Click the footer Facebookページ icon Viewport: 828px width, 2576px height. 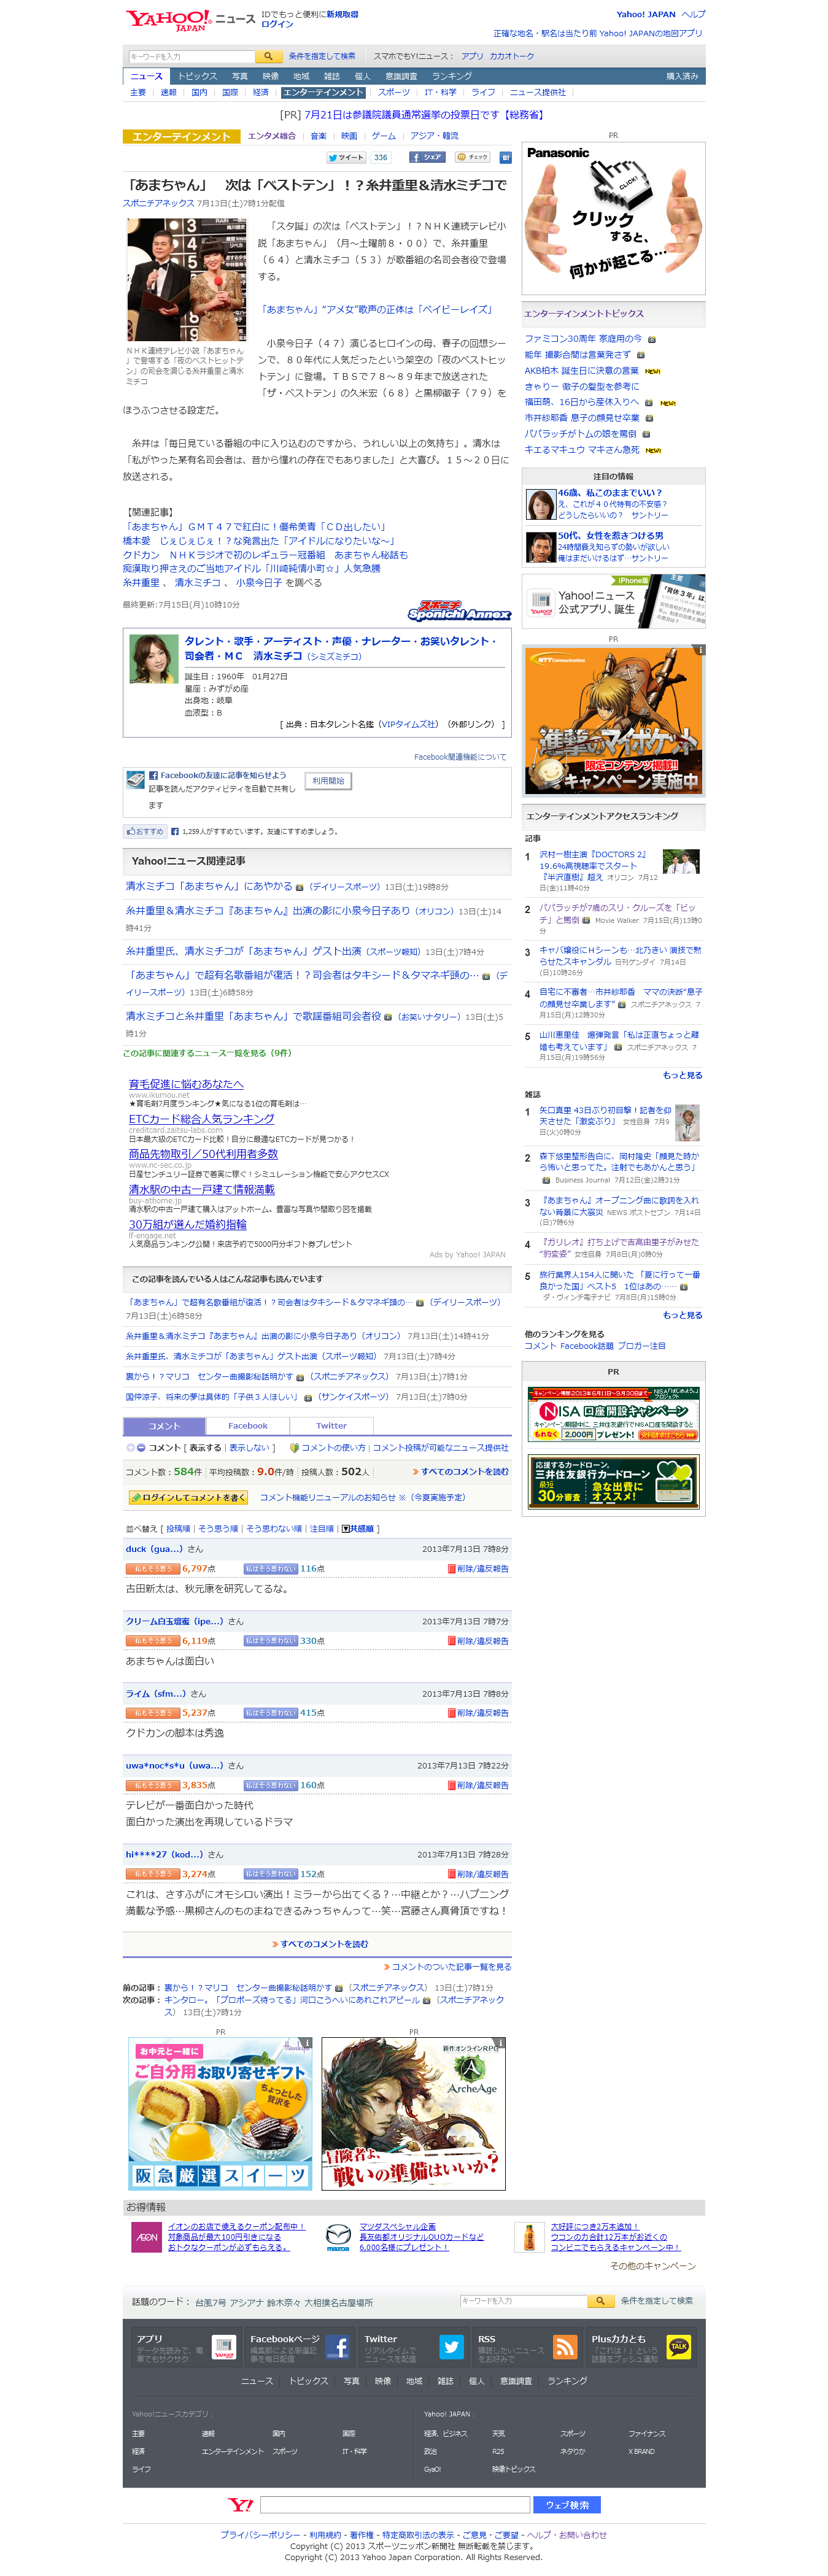(338, 2346)
